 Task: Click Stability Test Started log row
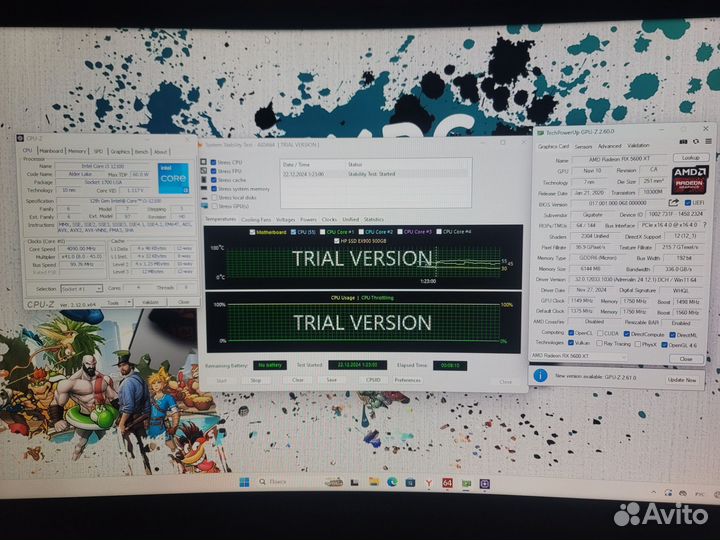coord(375,174)
